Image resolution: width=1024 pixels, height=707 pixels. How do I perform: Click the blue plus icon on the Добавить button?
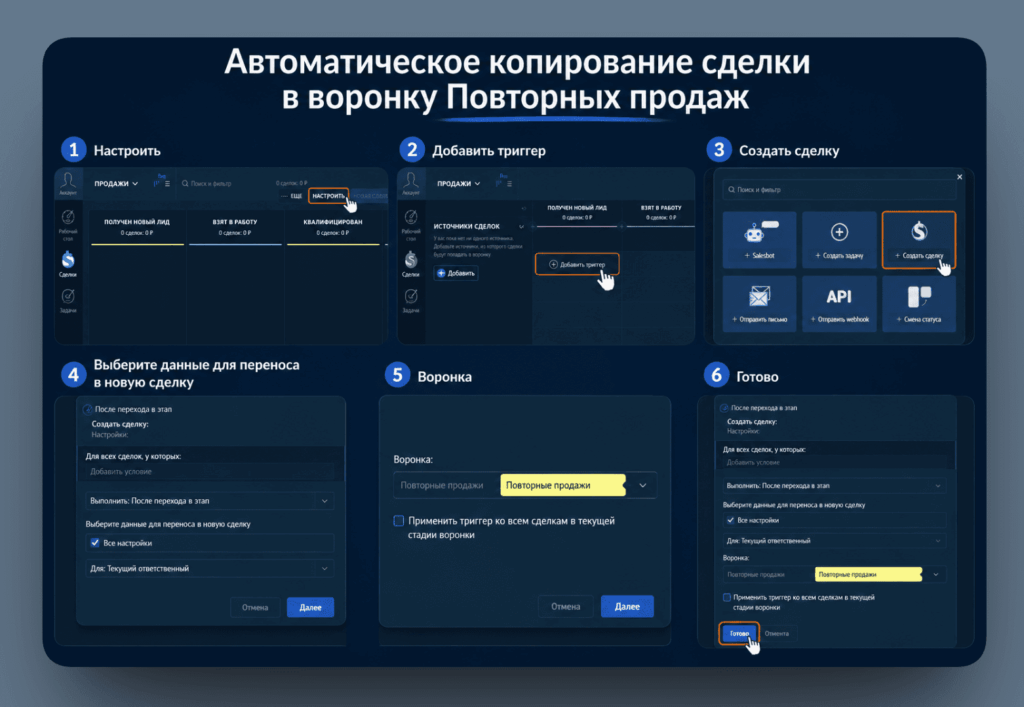pyautogui.click(x=441, y=273)
